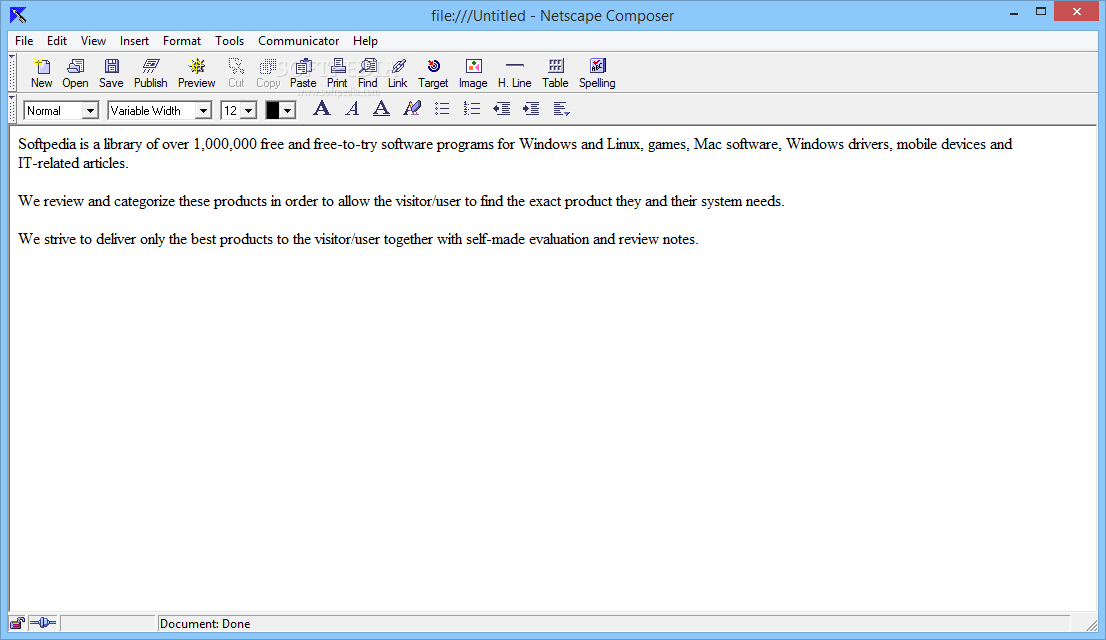1106x640 pixels.
Task: Preview the page in the browser
Action: [x=196, y=71]
